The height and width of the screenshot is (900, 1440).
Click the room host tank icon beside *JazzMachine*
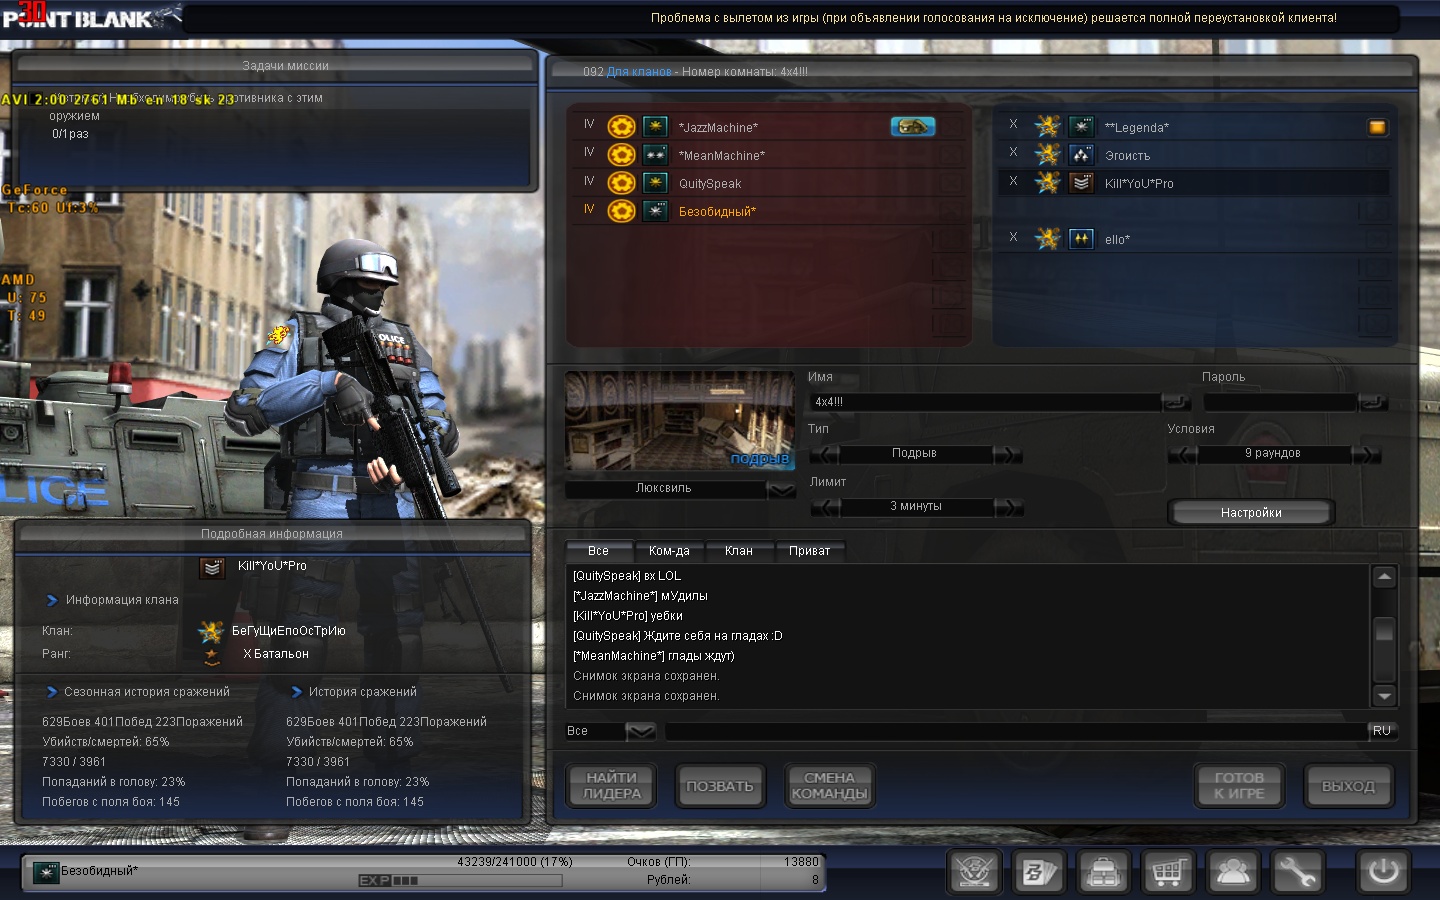tap(913, 126)
